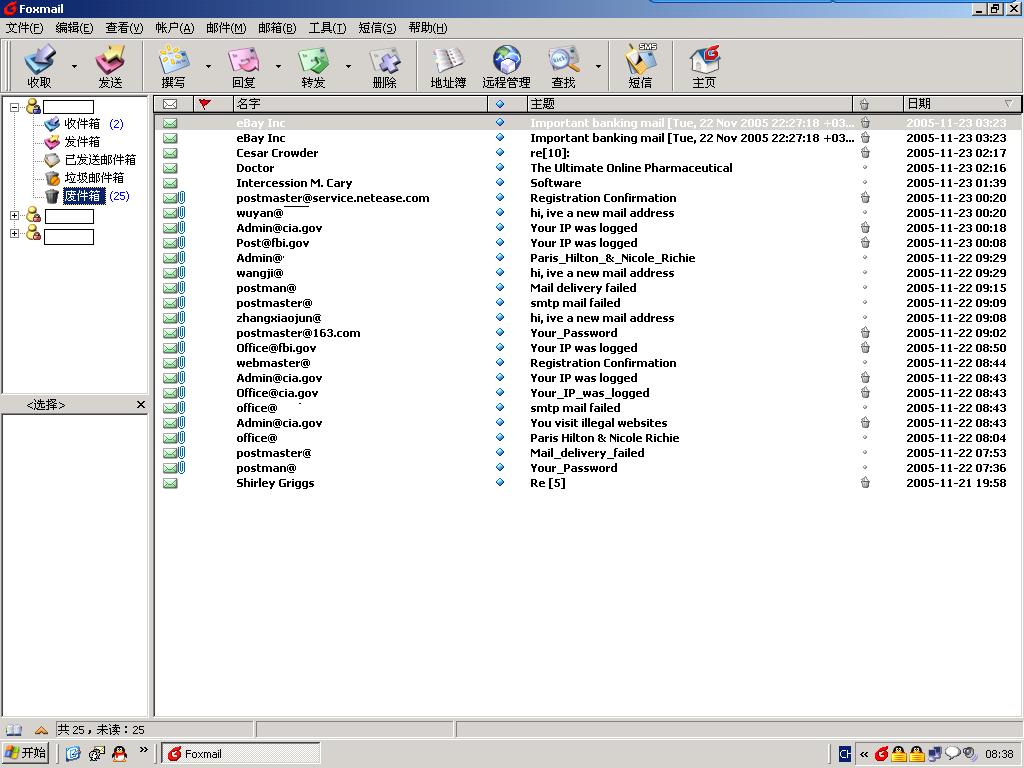Open the 主页 homepage icon
This screenshot has width=1024, height=768.
point(704,66)
